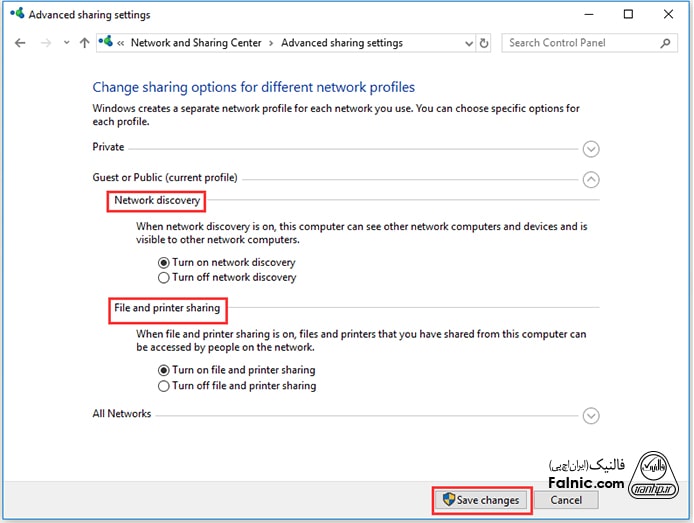Click the Up directory arrow

pos(84,43)
